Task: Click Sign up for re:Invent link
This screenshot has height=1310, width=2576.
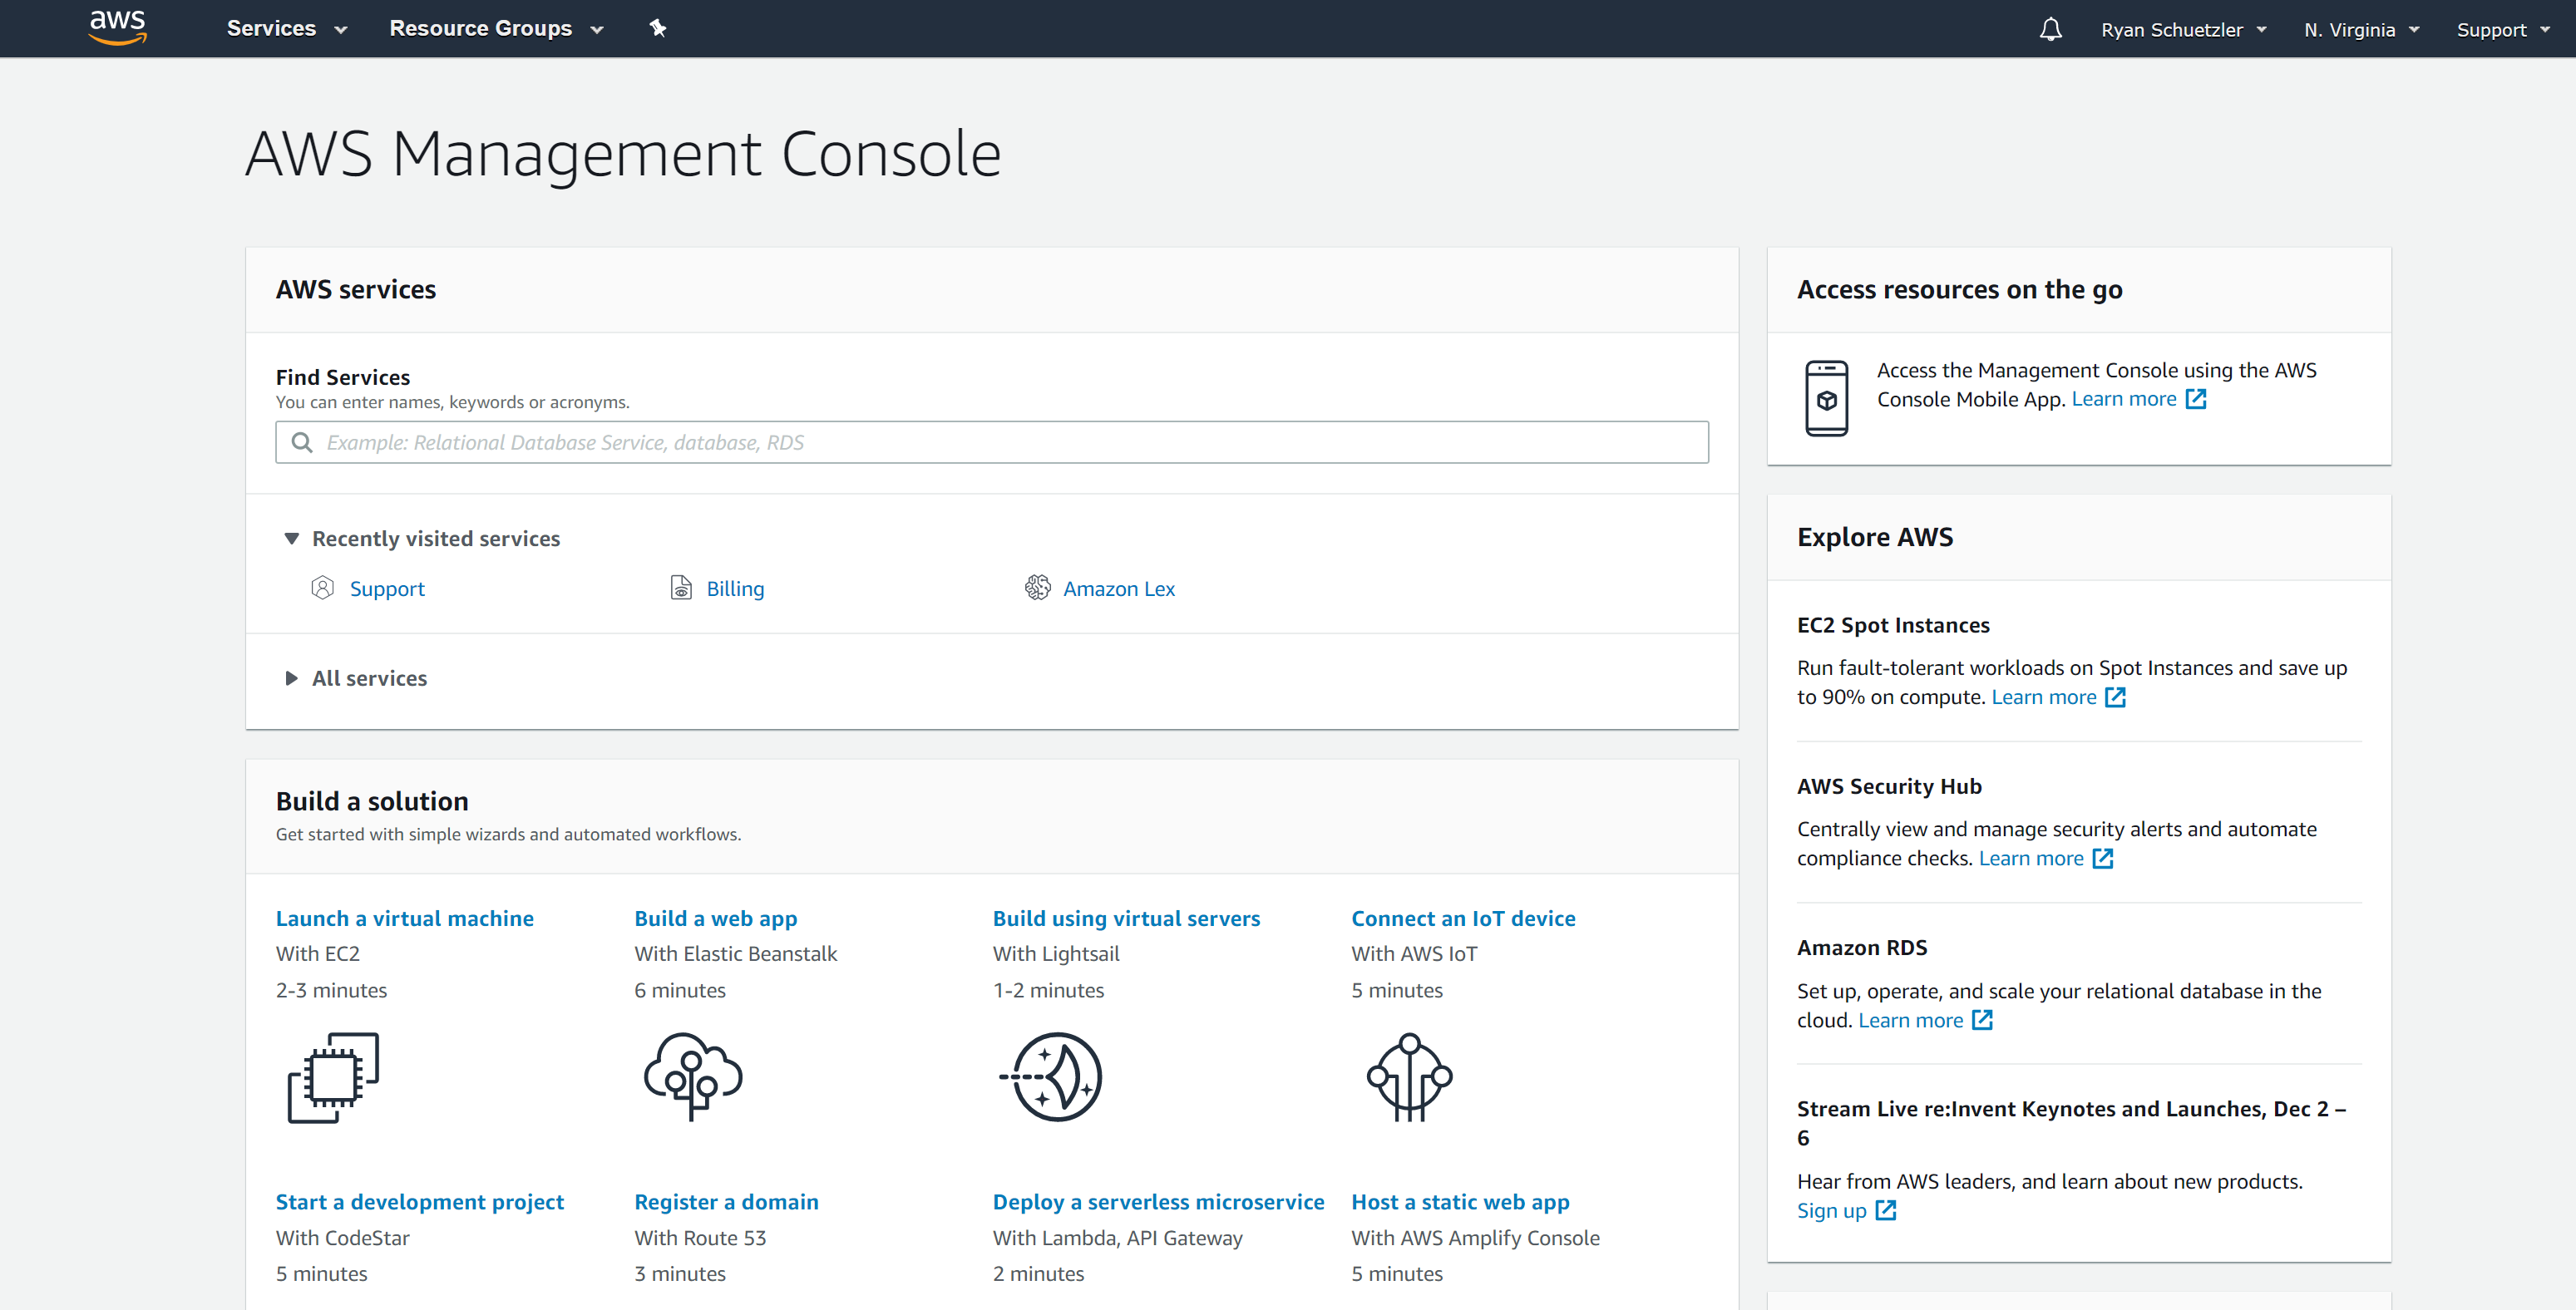Action: click(x=1831, y=1210)
